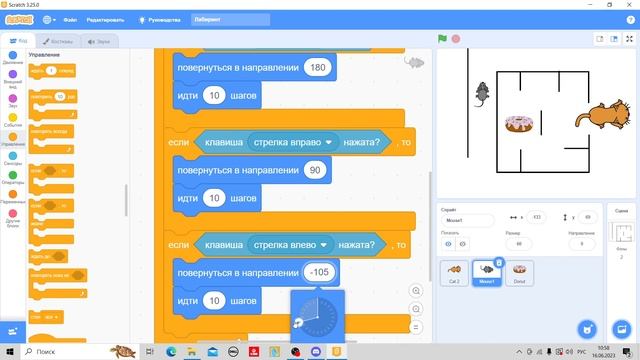Click the direction value 180 field

pos(318,67)
